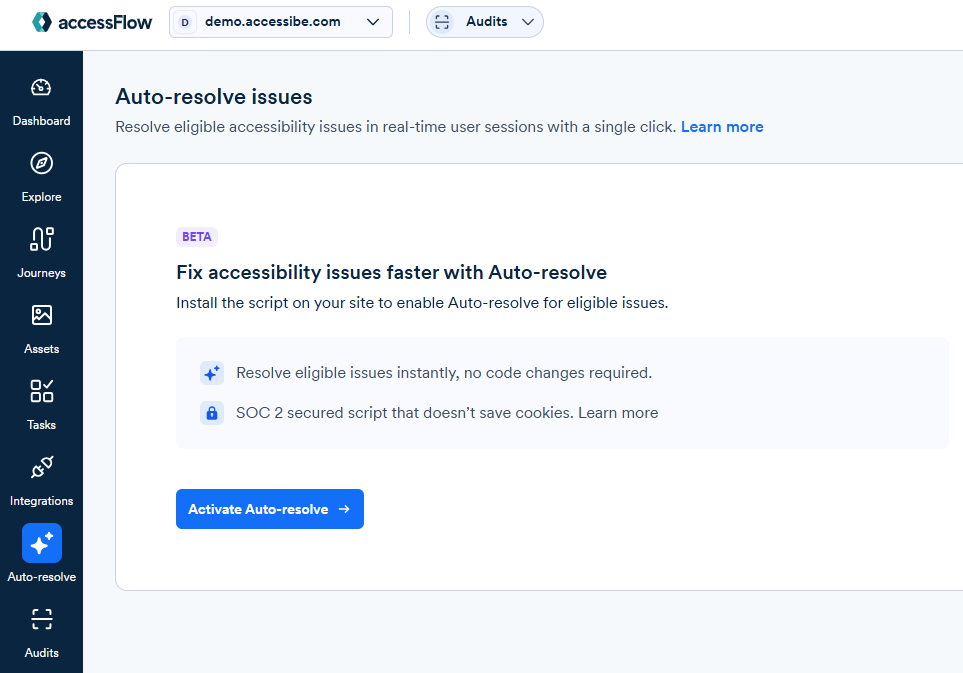
Task: Click the arrow inside Activate Auto-resolve button
Action: pos(345,509)
